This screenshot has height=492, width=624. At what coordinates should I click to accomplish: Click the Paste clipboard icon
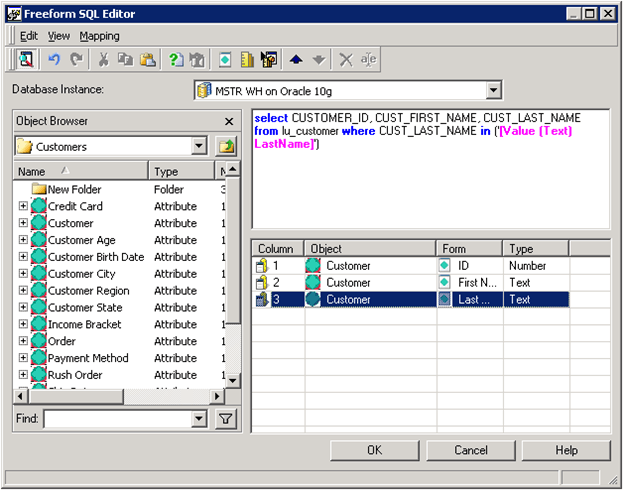tap(147, 60)
